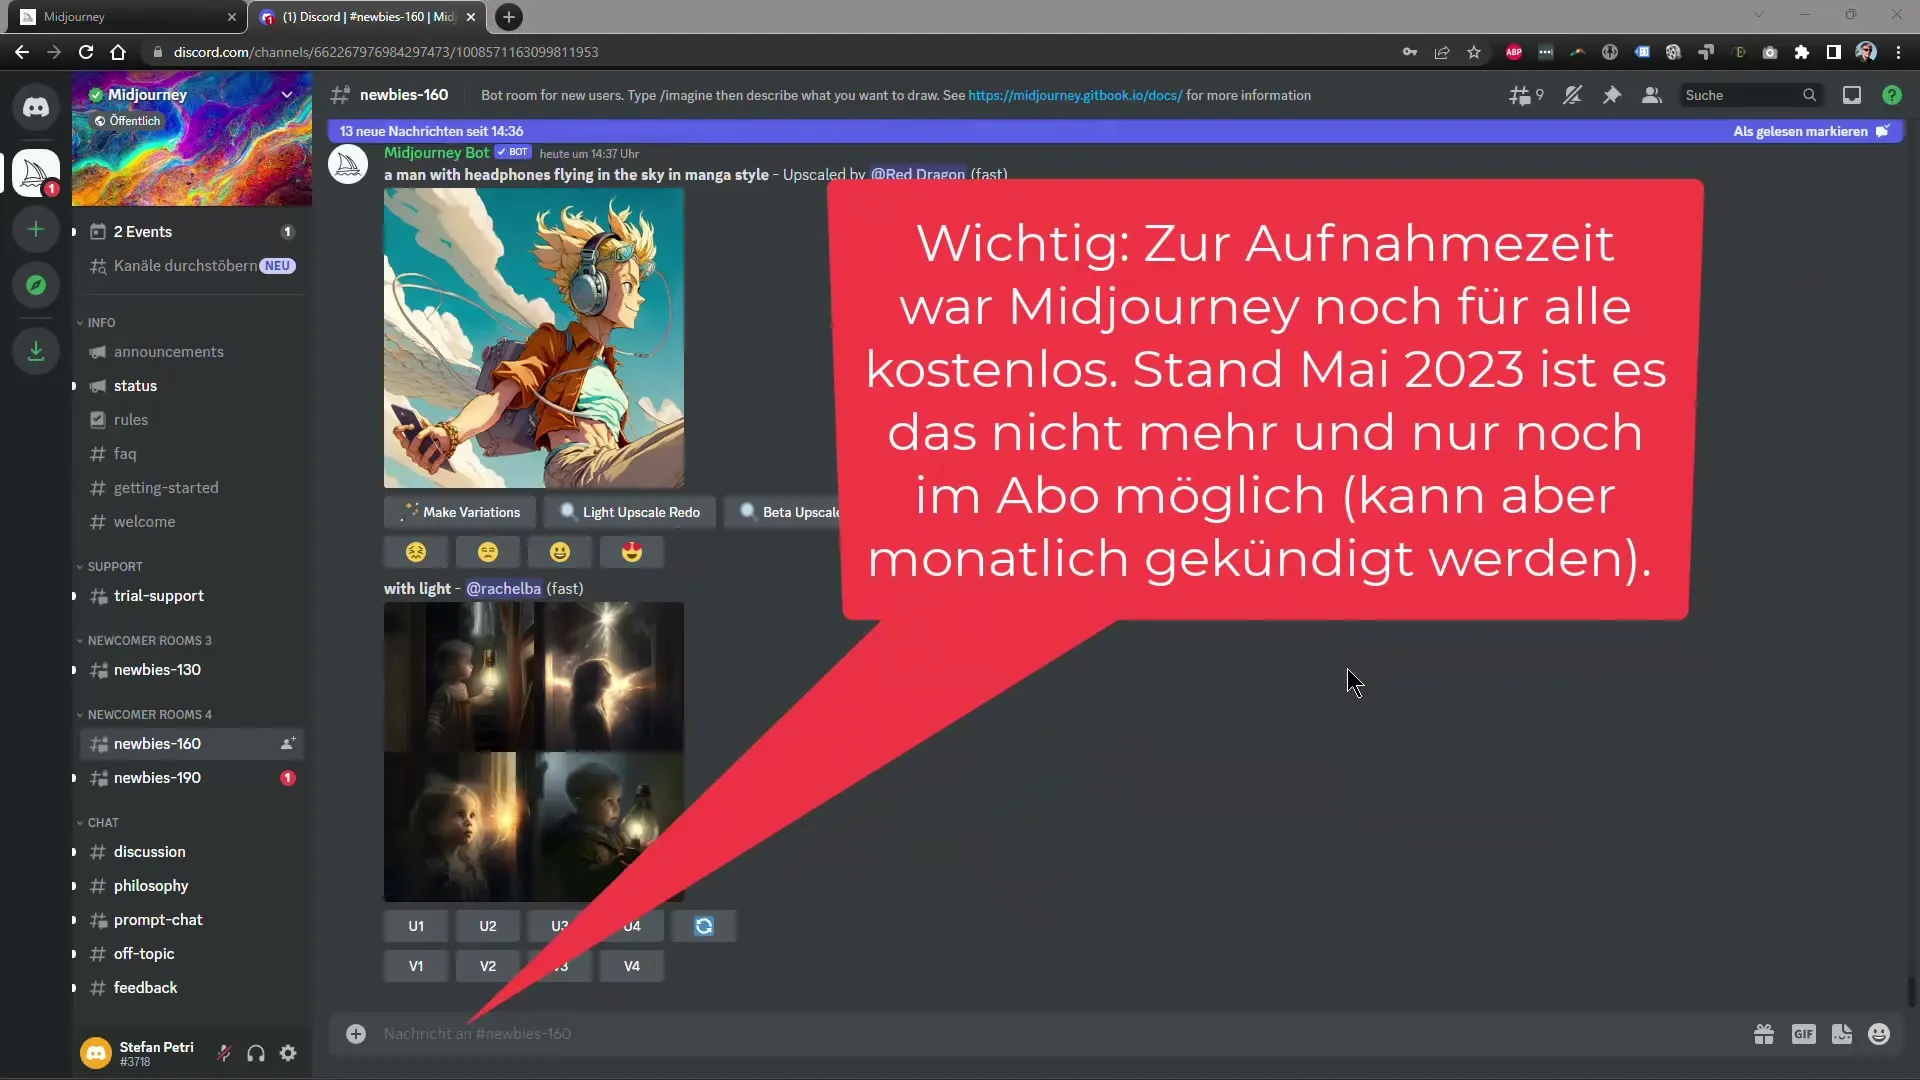Open the download apps icon
Viewport: 1920px width, 1080px height.
(36, 351)
